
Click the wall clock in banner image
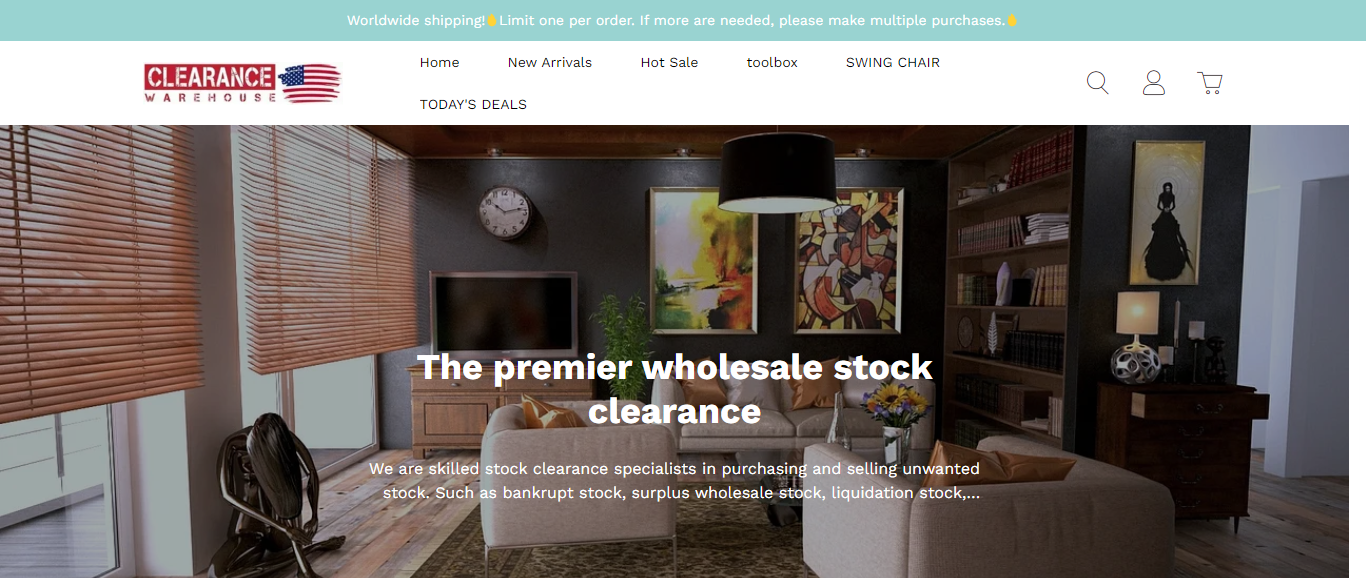505,212
